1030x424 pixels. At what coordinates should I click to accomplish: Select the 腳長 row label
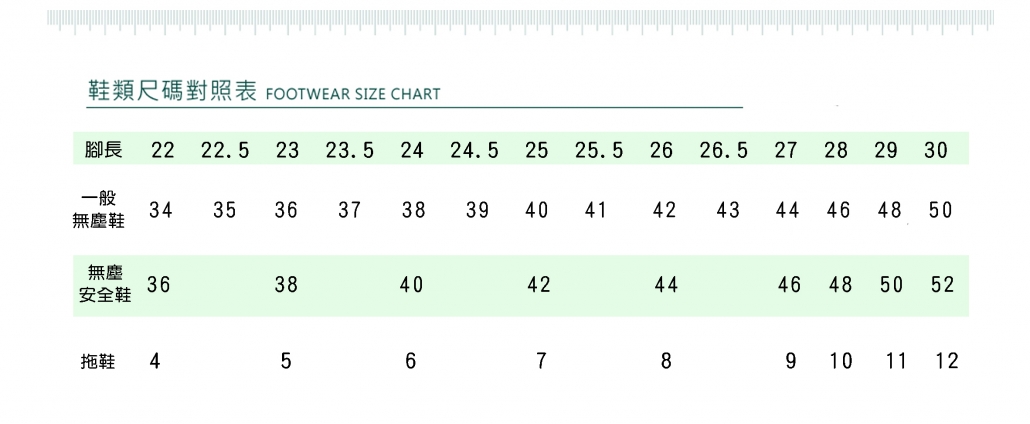click(x=104, y=151)
